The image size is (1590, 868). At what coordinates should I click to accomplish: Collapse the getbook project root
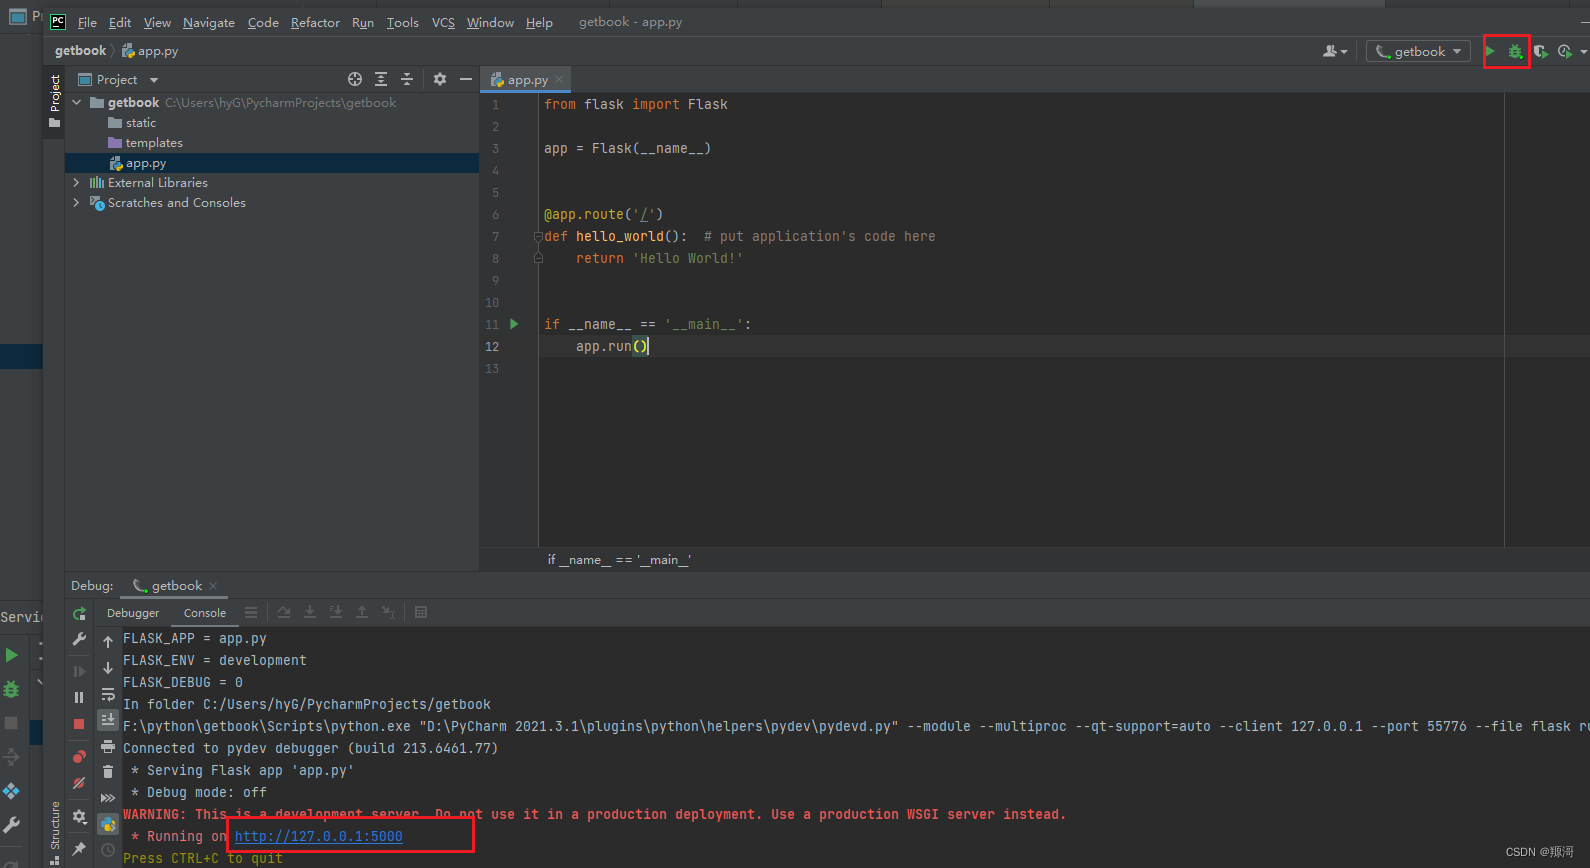click(x=76, y=103)
